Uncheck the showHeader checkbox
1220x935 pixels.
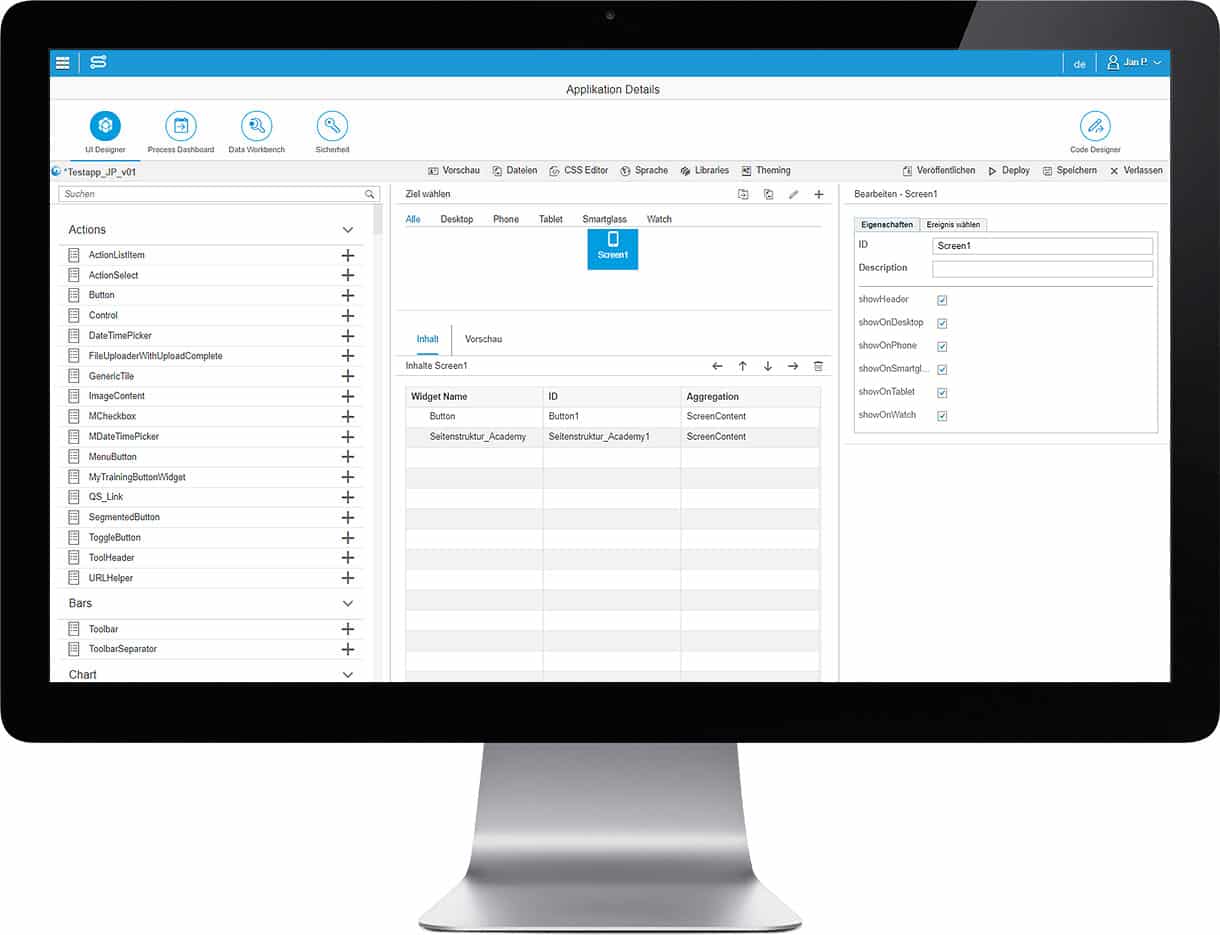[941, 299]
